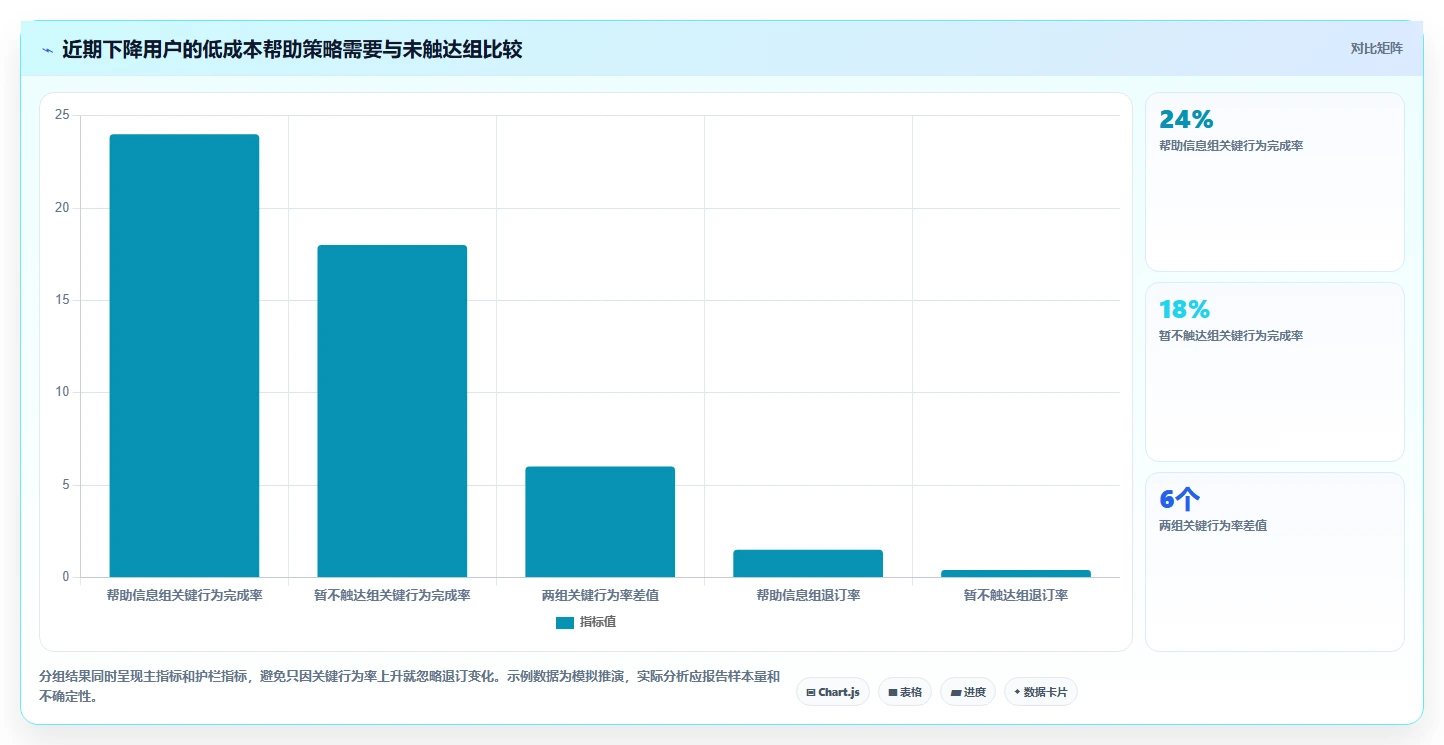This screenshot has width=1444, height=745.
Task: Click the 进度 tag's small icon
Action: click(956, 692)
